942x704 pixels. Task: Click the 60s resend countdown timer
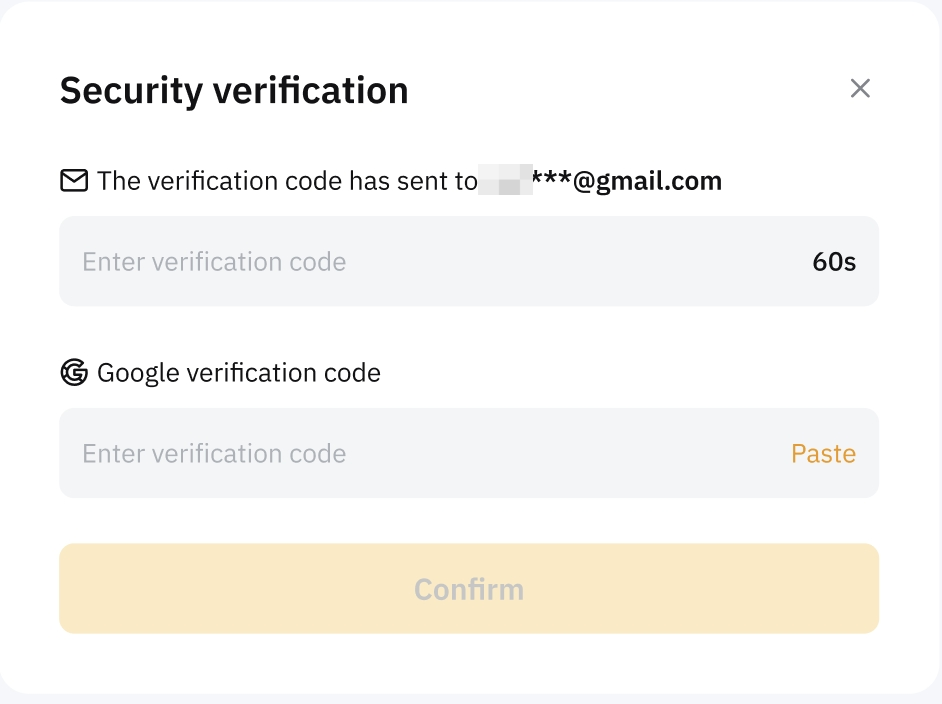834,262
